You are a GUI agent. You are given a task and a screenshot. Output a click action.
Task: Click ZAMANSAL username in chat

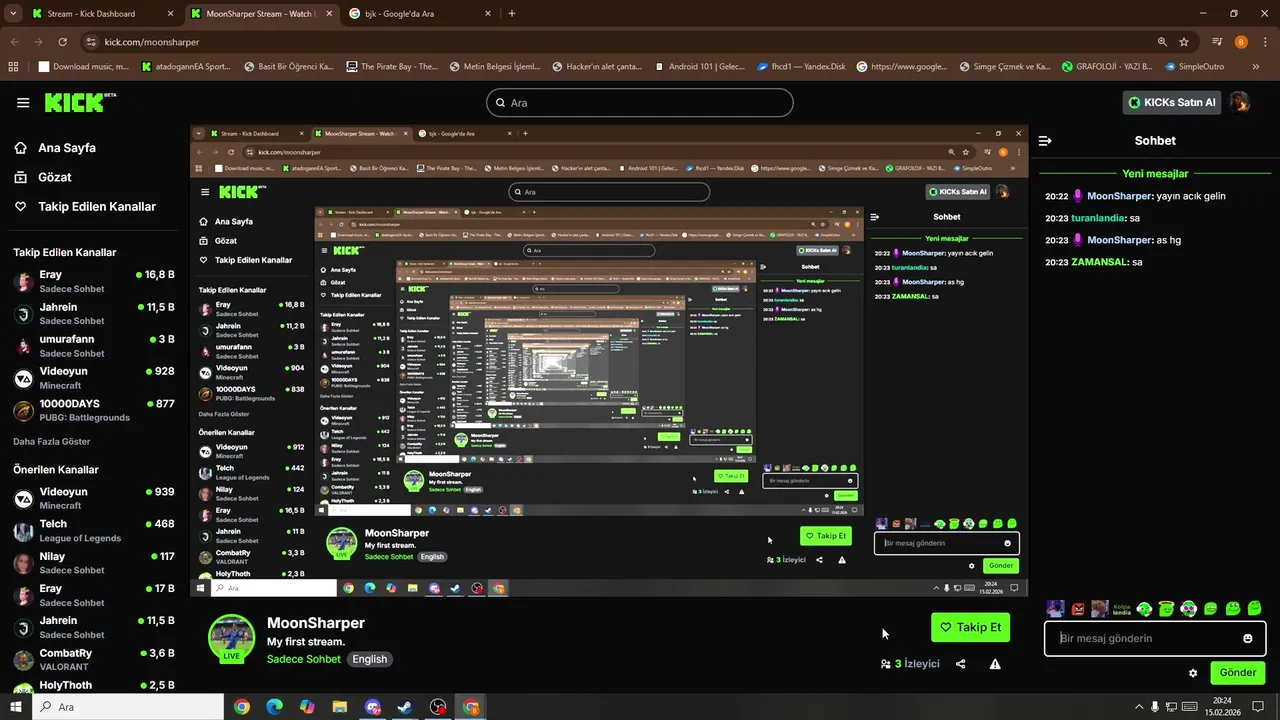coord(1099,262)
